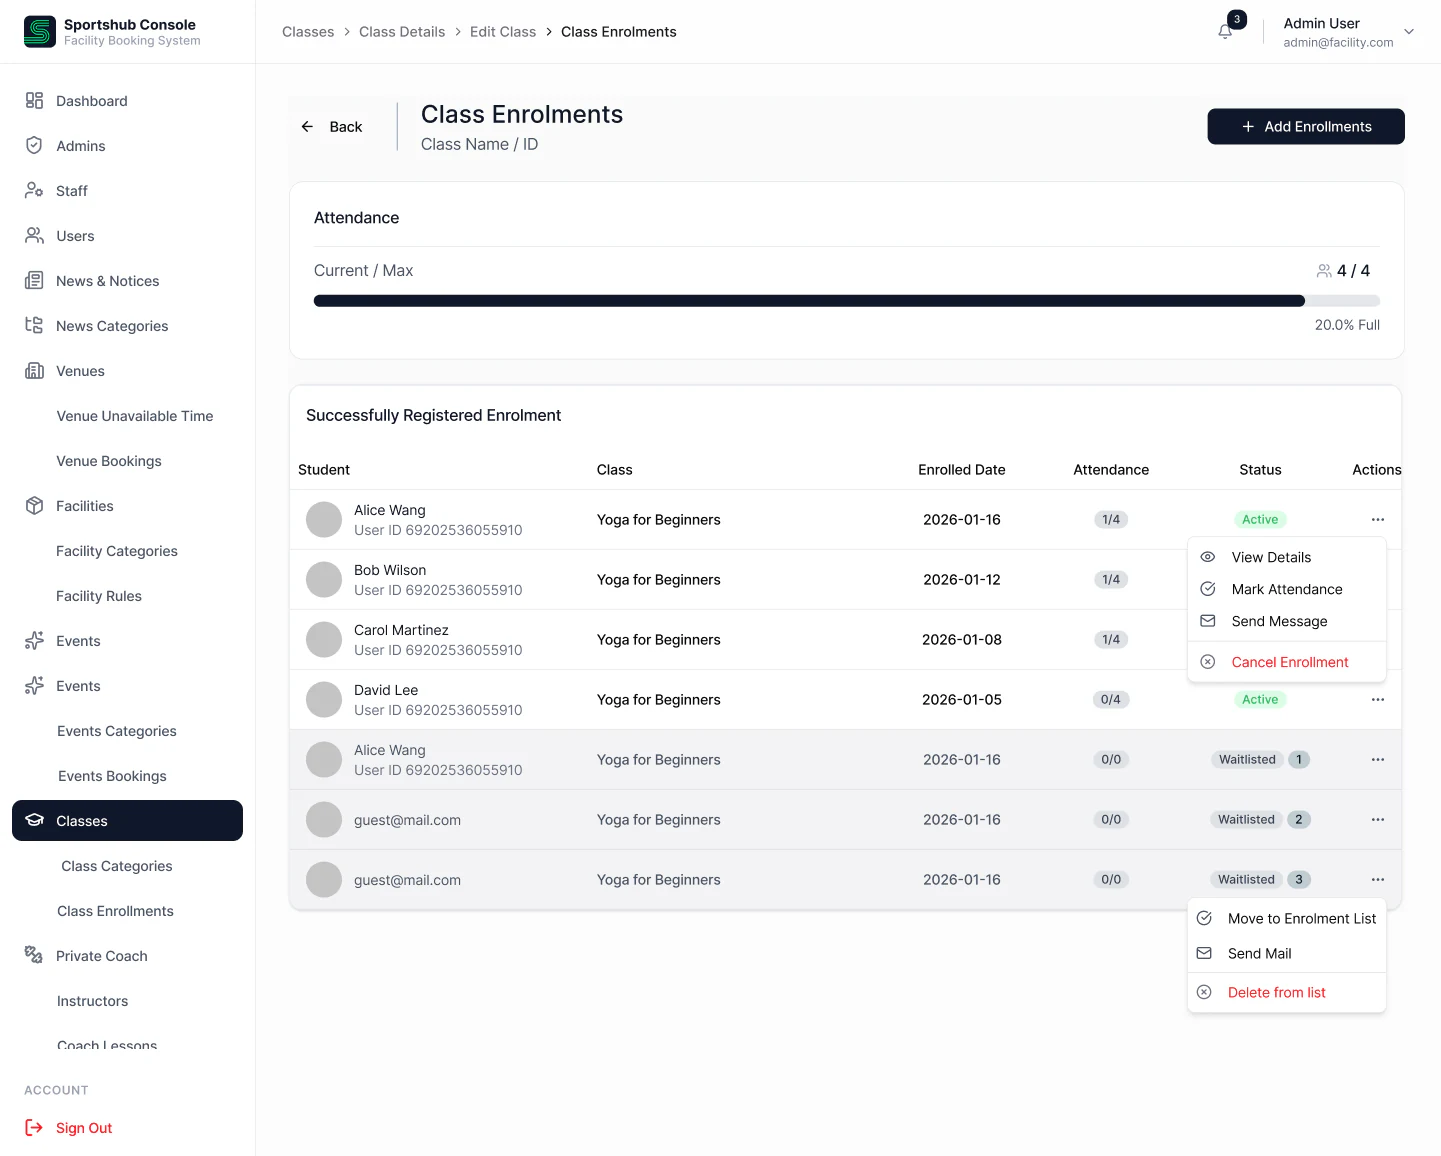Click the Facilities box icon
Screen dimensions: 1441x1156
[34, 506]
